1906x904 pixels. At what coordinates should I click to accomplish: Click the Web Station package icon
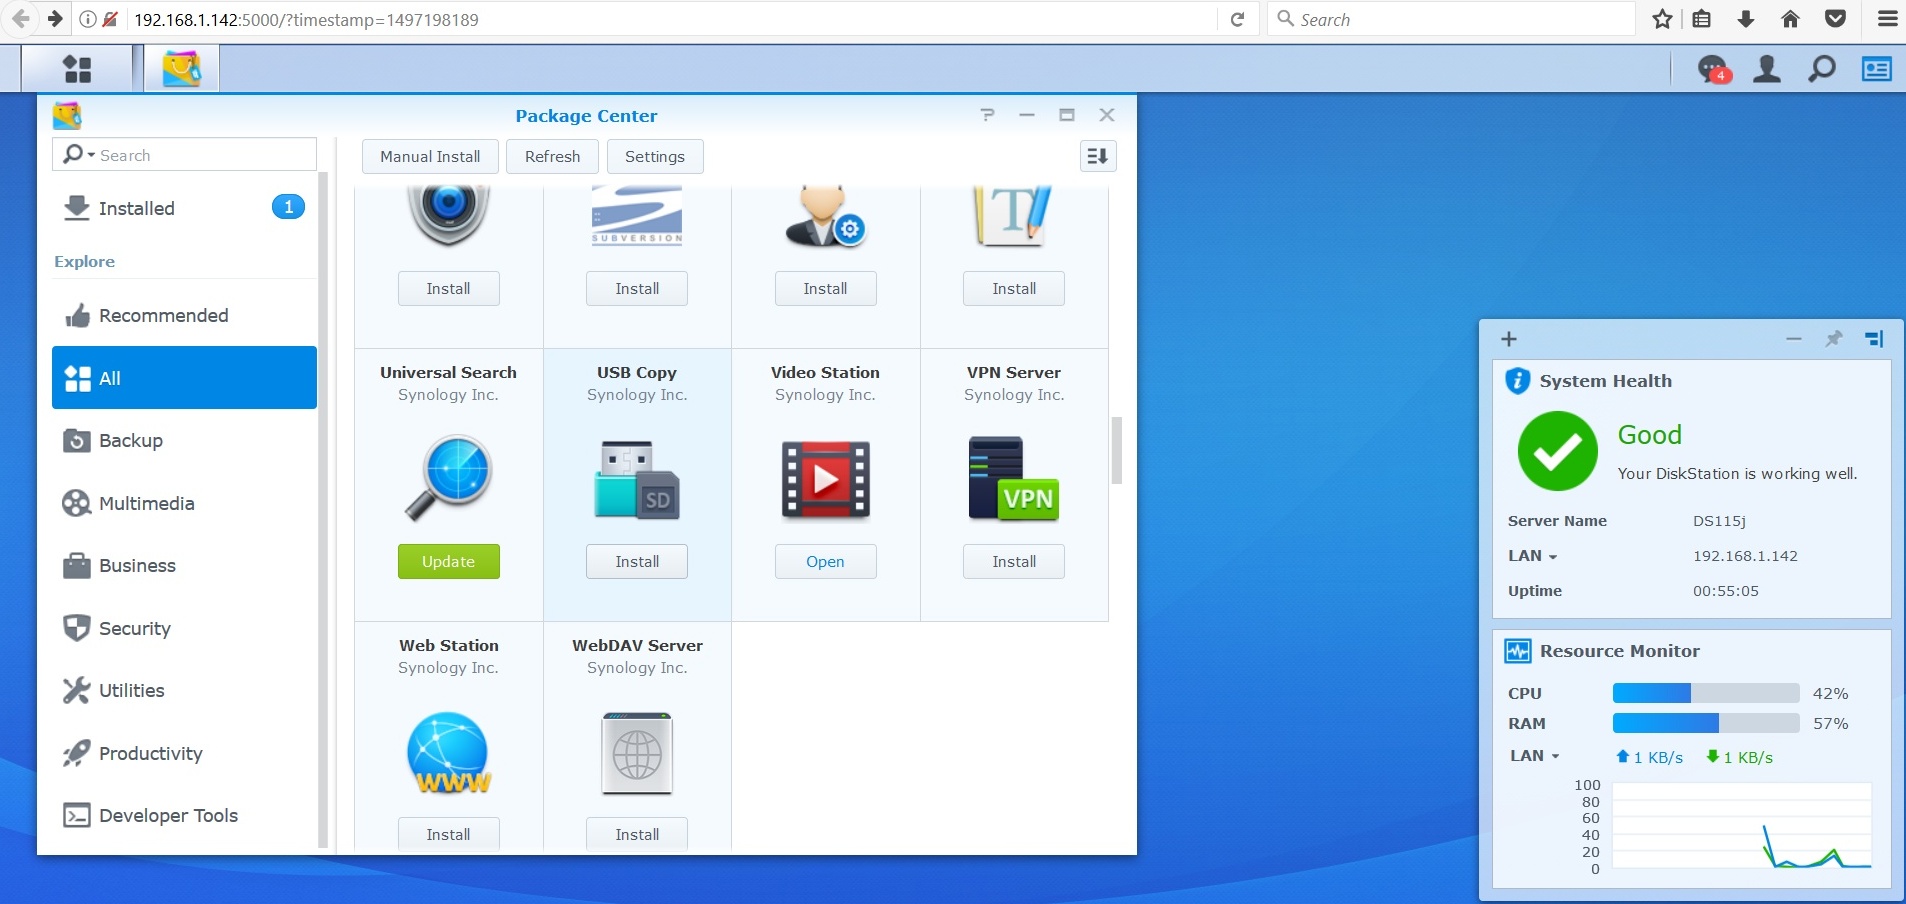coord(448,753)
